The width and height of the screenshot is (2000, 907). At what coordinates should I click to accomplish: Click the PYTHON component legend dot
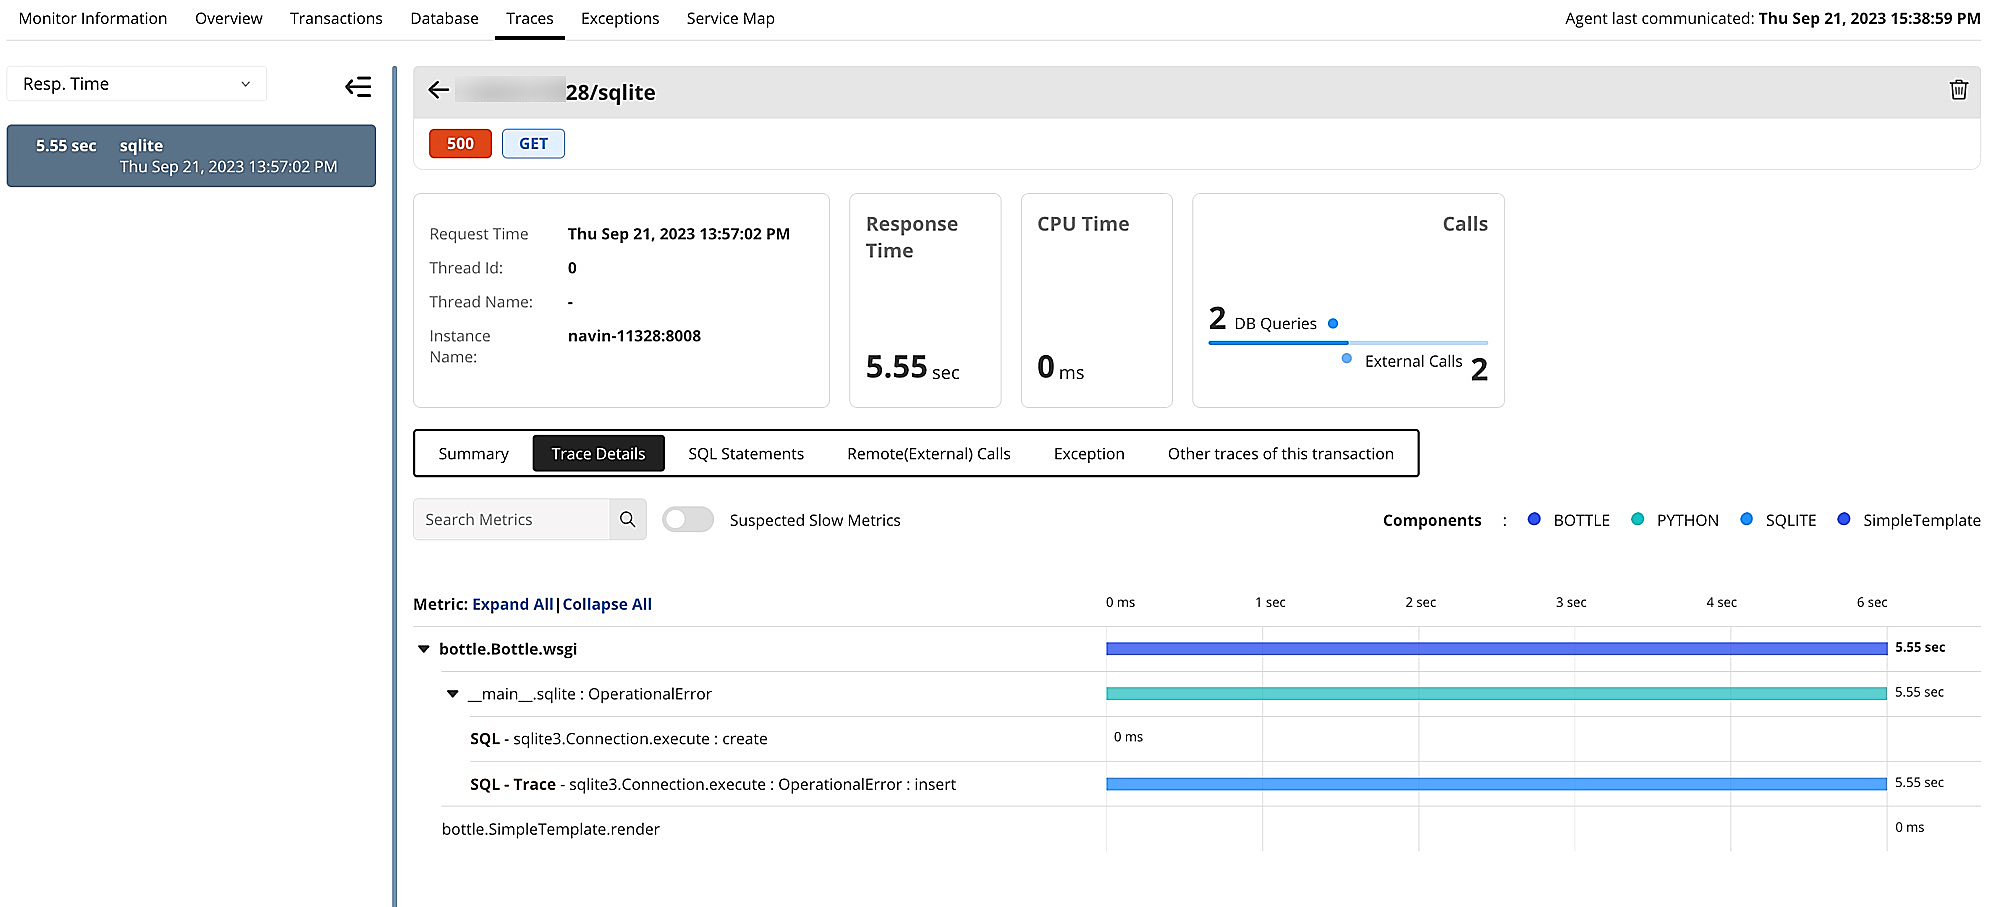1638,519
